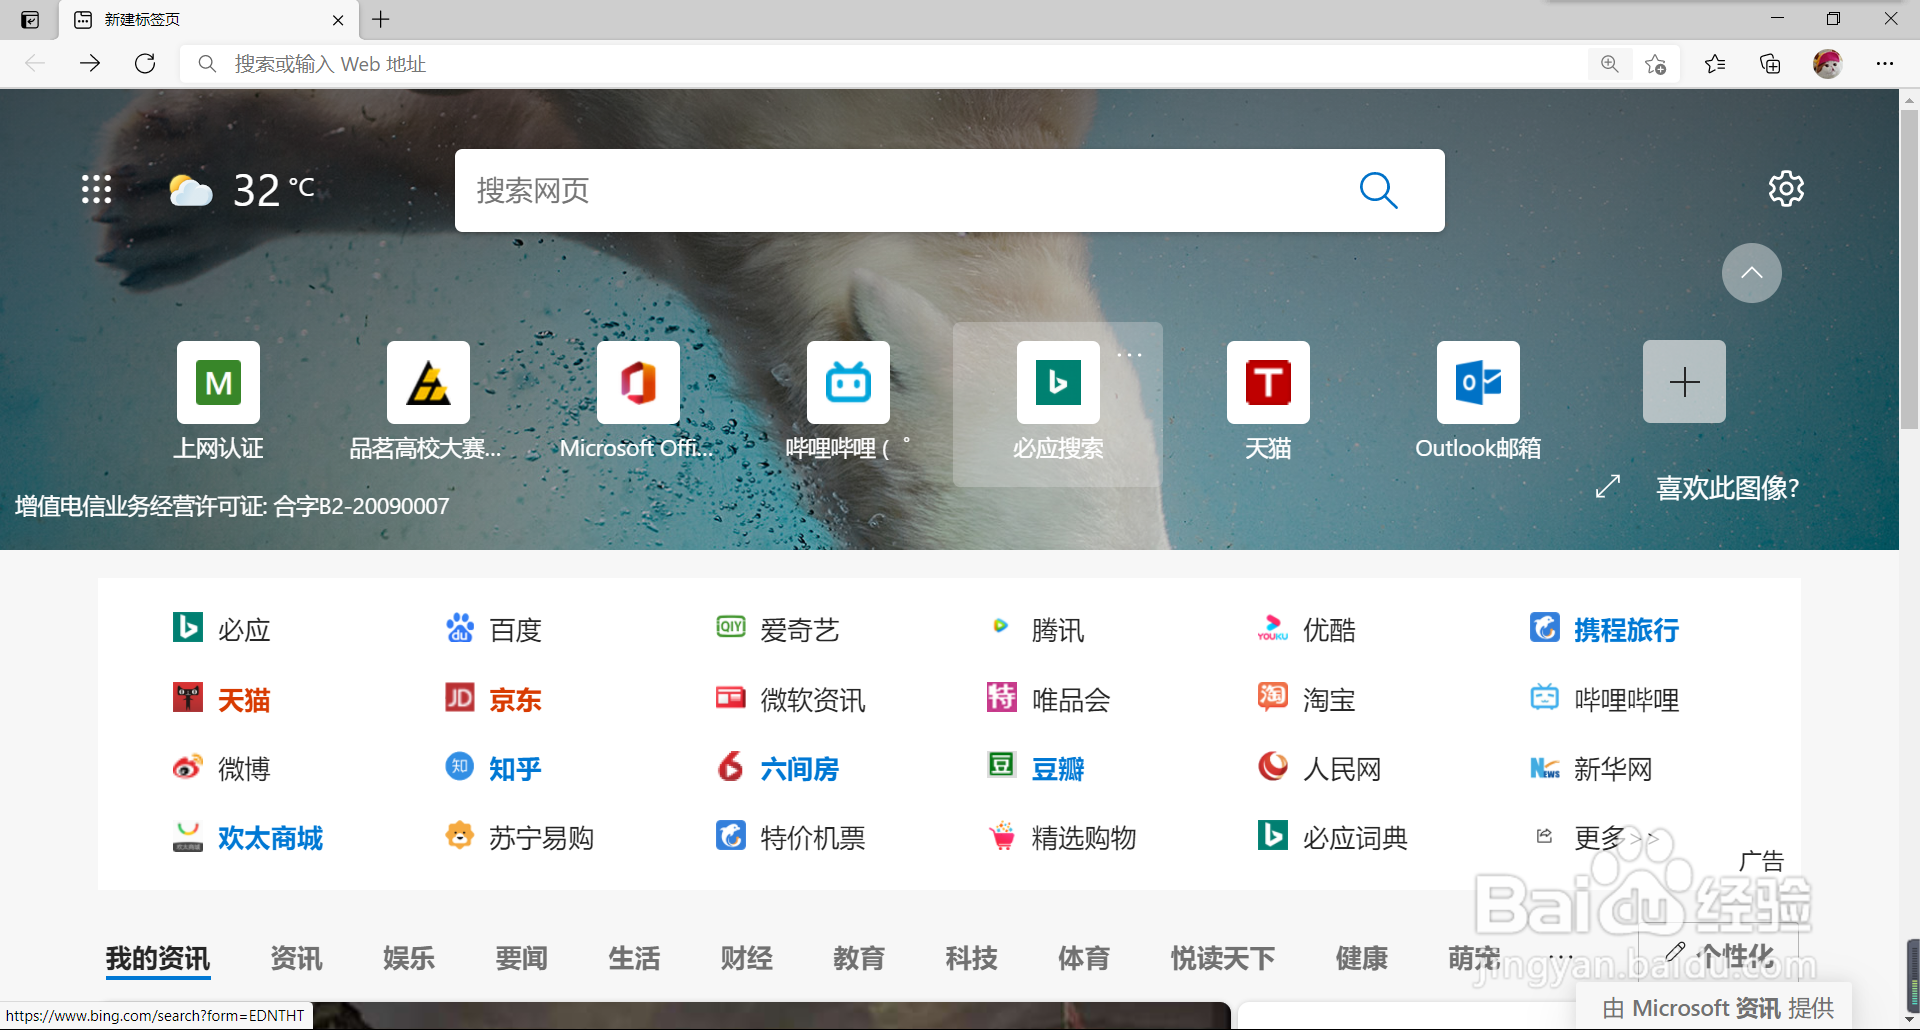Switch to the 财经 news tab
This screenshot has width=1920, height=1030.
click(747, 958)
